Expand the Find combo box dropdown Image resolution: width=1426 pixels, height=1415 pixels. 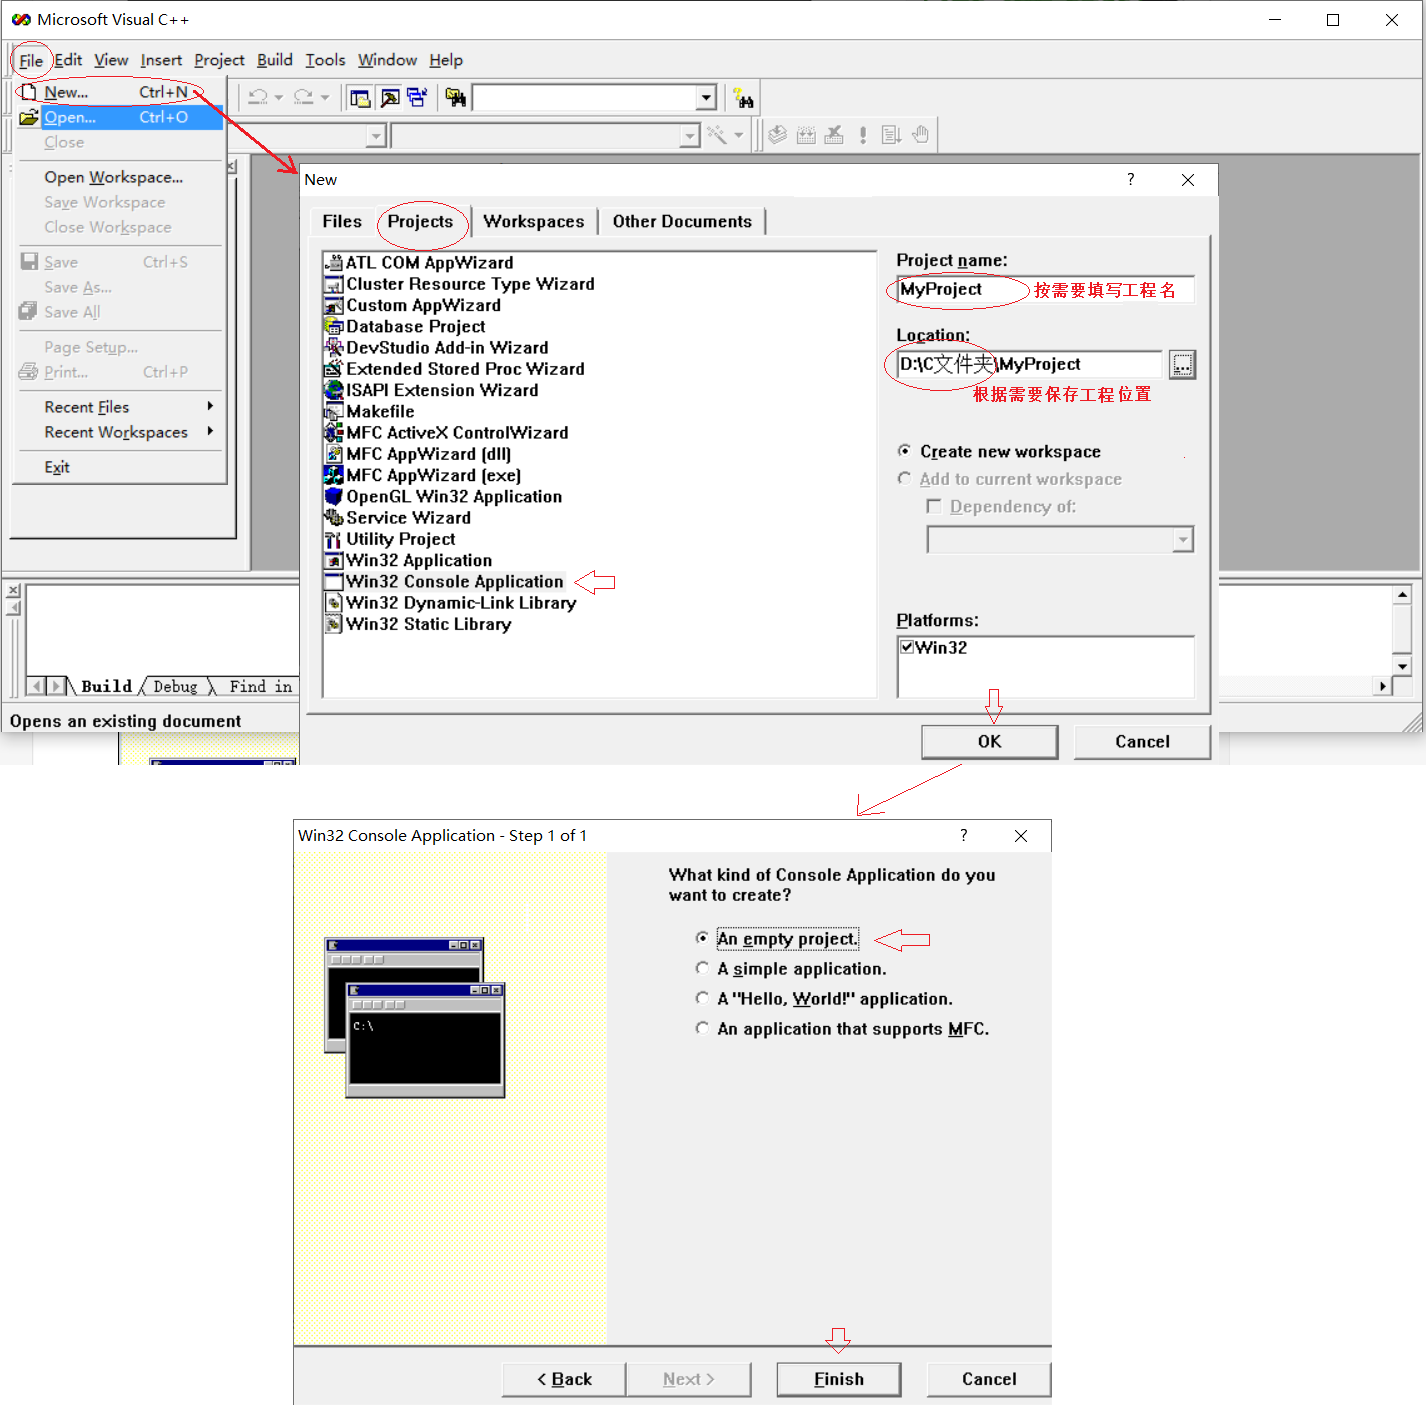click(x=707, y=97)
